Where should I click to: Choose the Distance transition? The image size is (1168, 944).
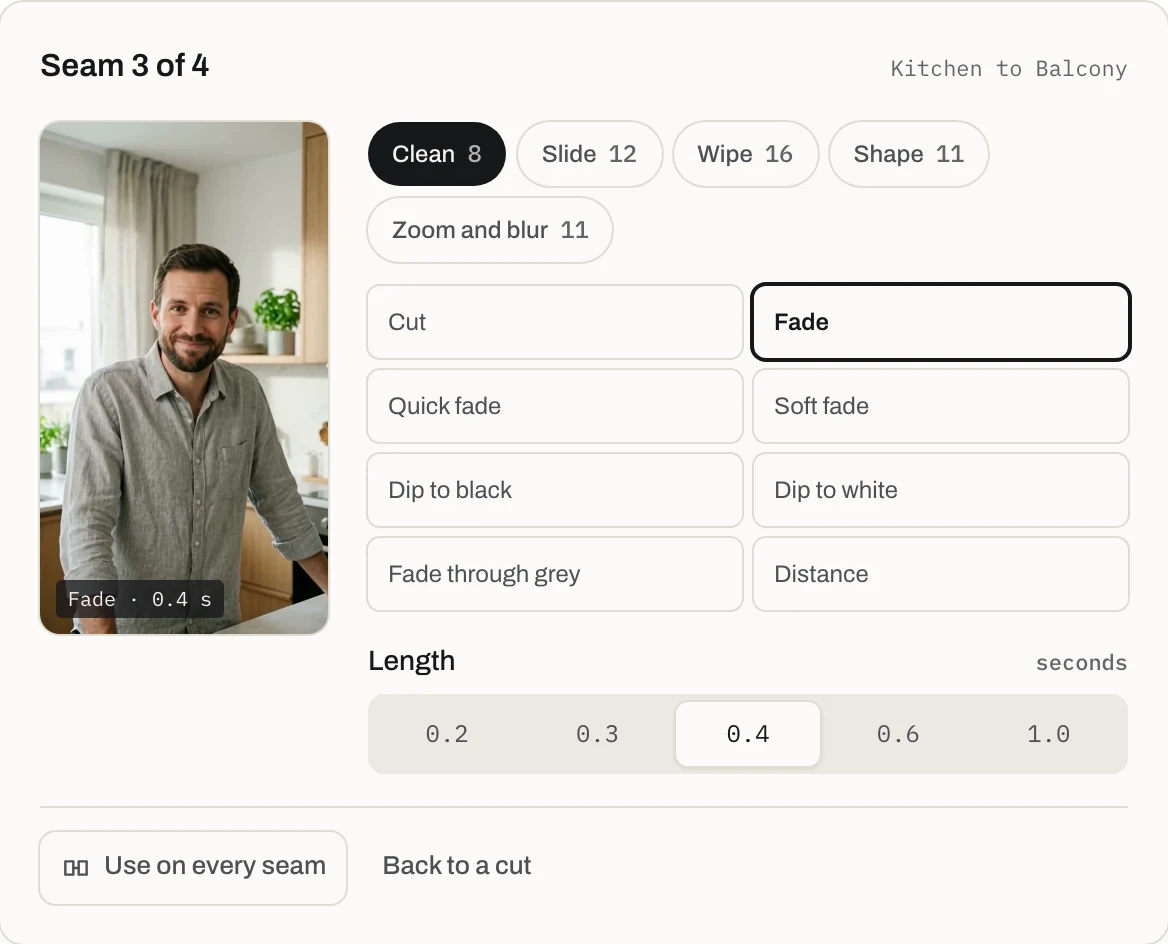click(x=941, y=574)
